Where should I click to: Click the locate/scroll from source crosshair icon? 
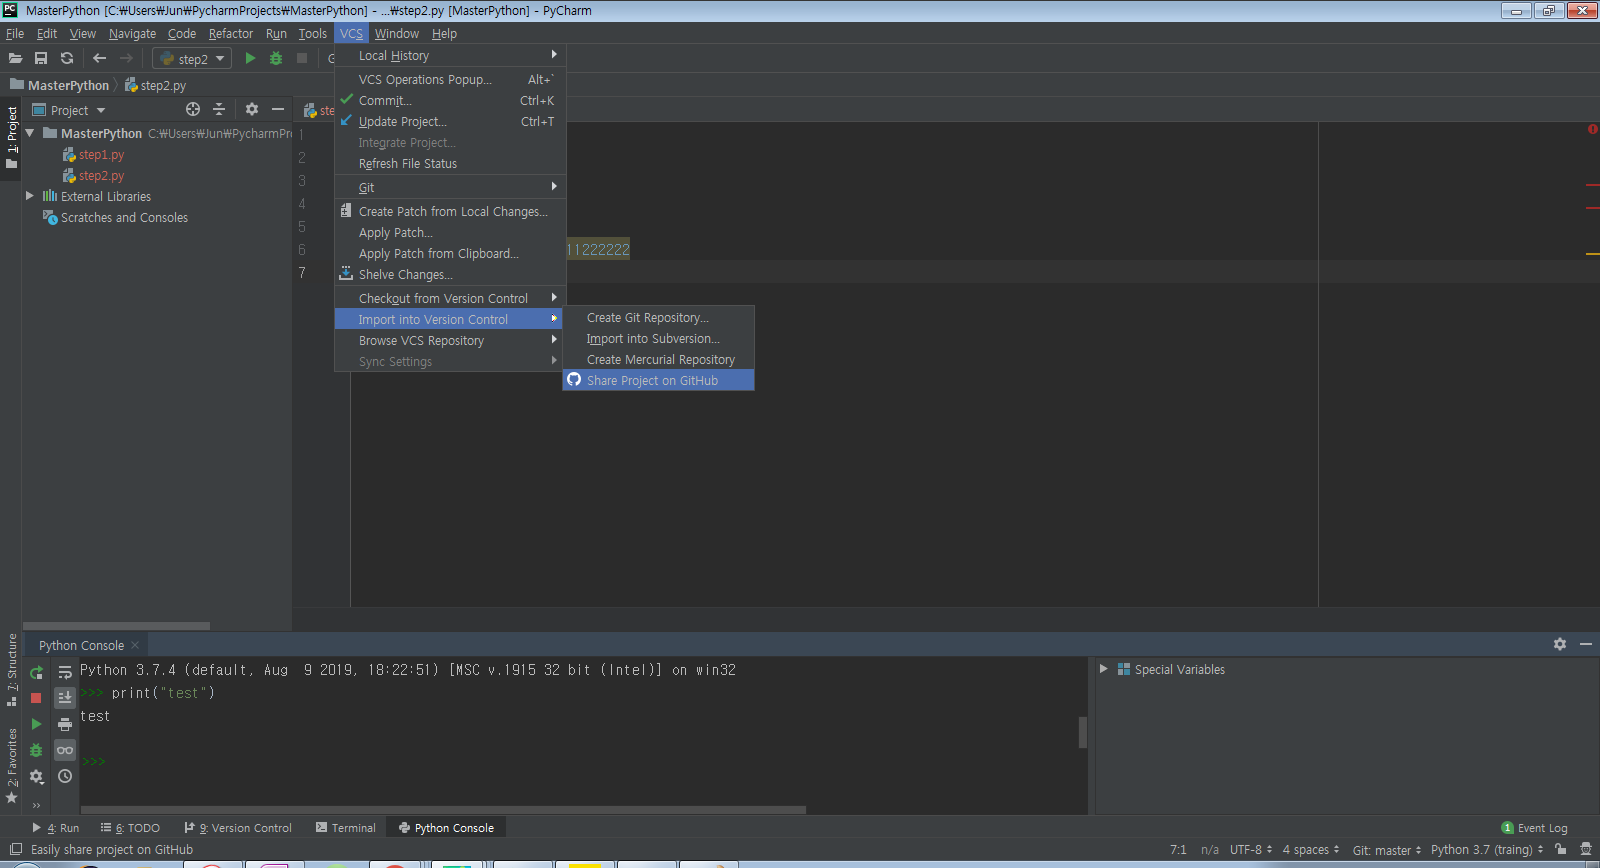coord(193,109)
